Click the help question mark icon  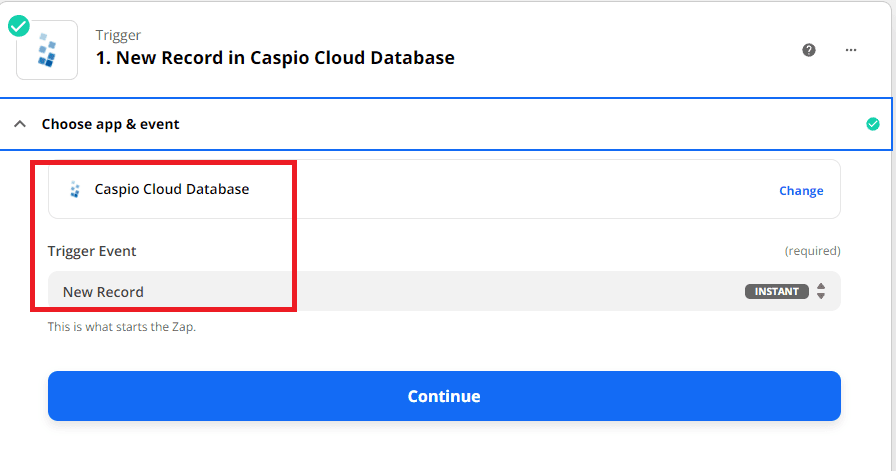pyautogui.click(x=809, y=50)
